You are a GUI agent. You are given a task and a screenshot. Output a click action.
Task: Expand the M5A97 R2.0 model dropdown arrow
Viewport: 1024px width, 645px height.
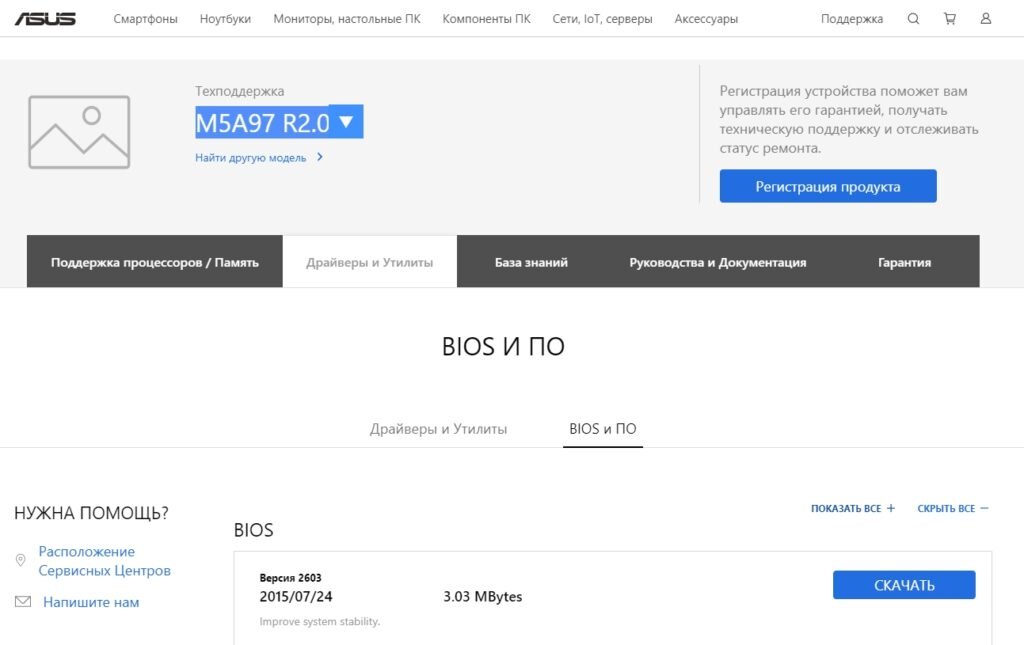[346, 121]
